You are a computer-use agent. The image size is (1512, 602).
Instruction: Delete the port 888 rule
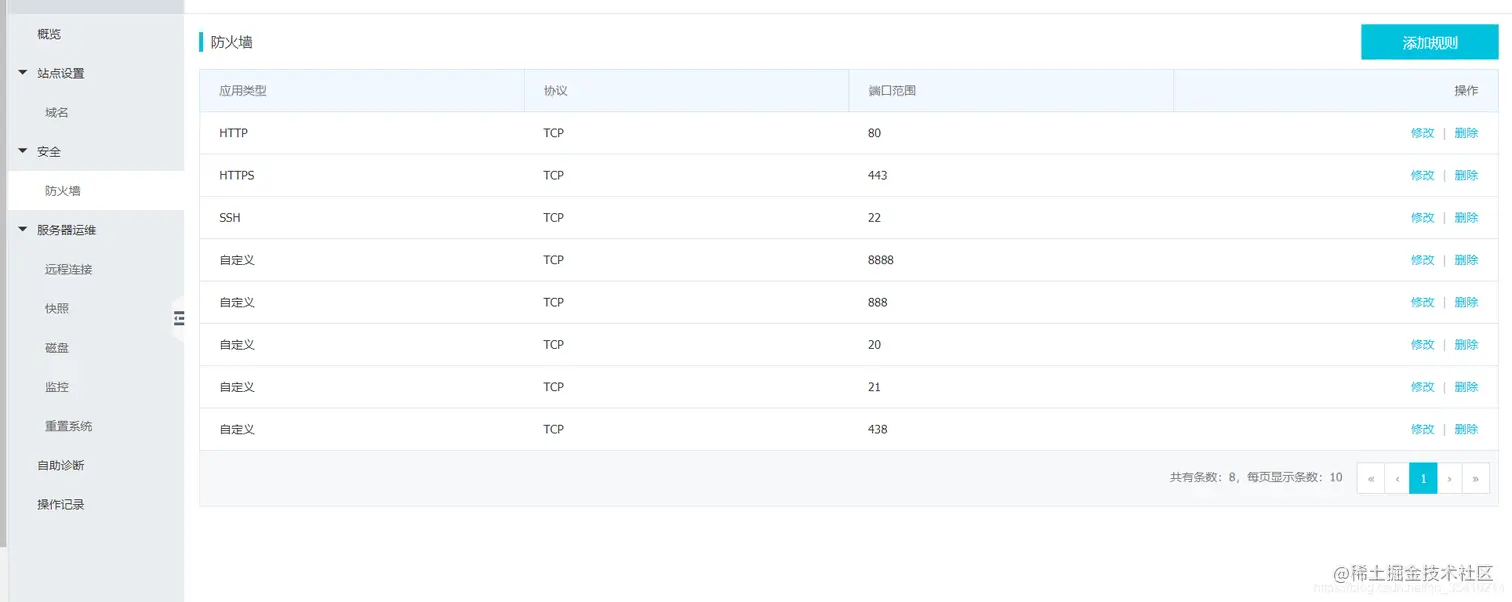(1466, 302)
